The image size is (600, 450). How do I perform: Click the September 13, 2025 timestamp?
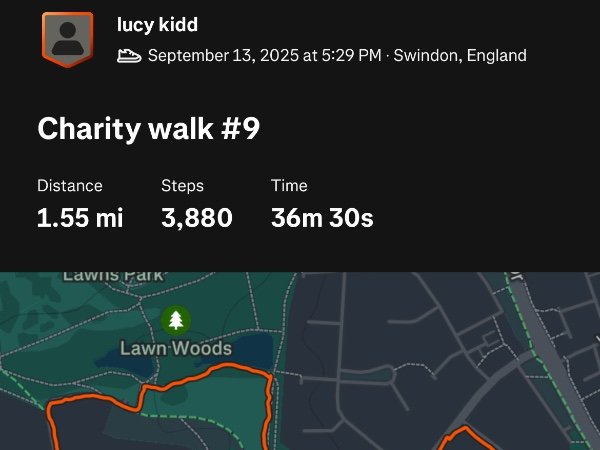[264, 56]
